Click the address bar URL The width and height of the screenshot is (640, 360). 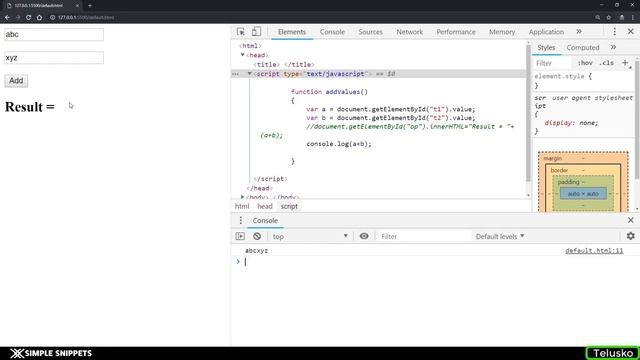pyautogui.click(x=86, y=18)
